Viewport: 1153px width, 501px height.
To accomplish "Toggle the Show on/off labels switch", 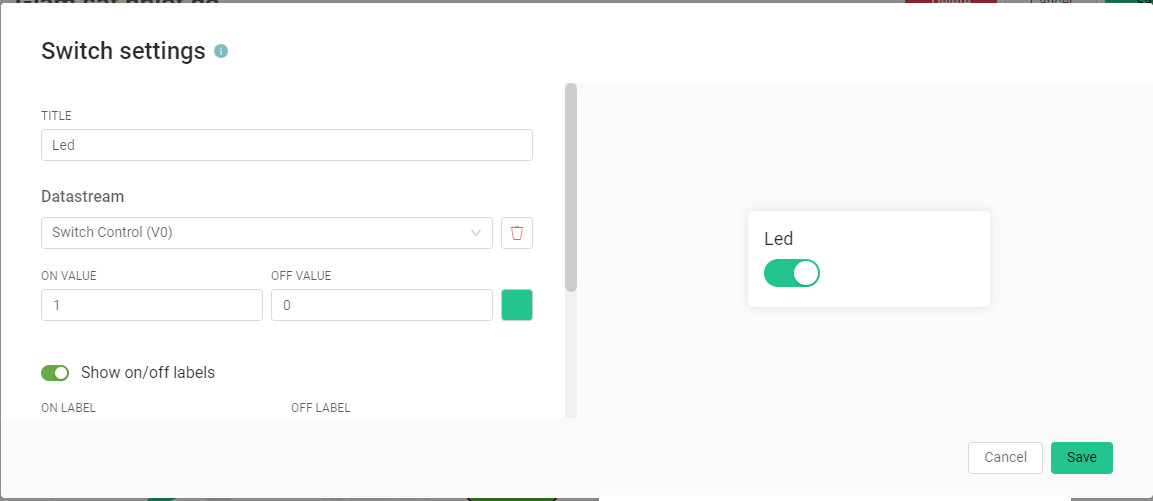I will click(x=55, y=373).
